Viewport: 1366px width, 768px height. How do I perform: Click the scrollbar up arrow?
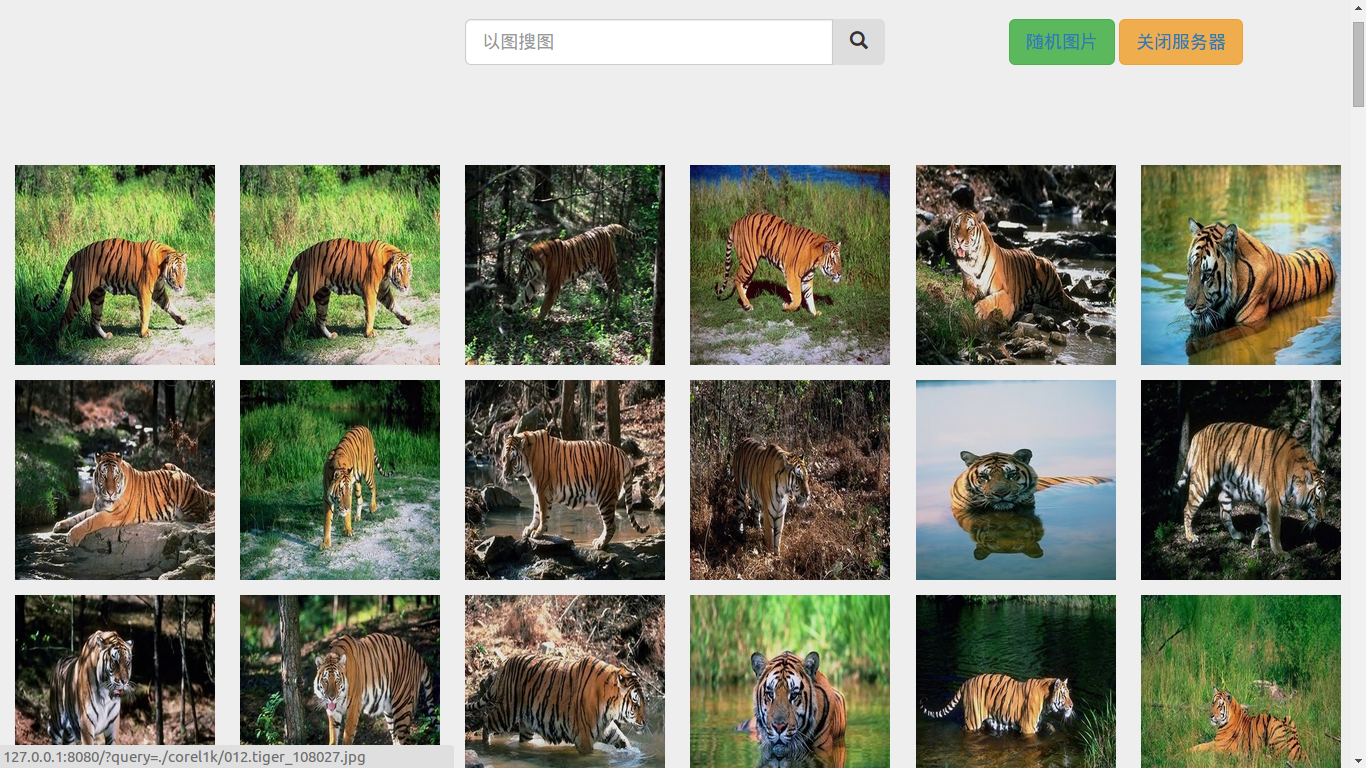tap(1358, 8)
